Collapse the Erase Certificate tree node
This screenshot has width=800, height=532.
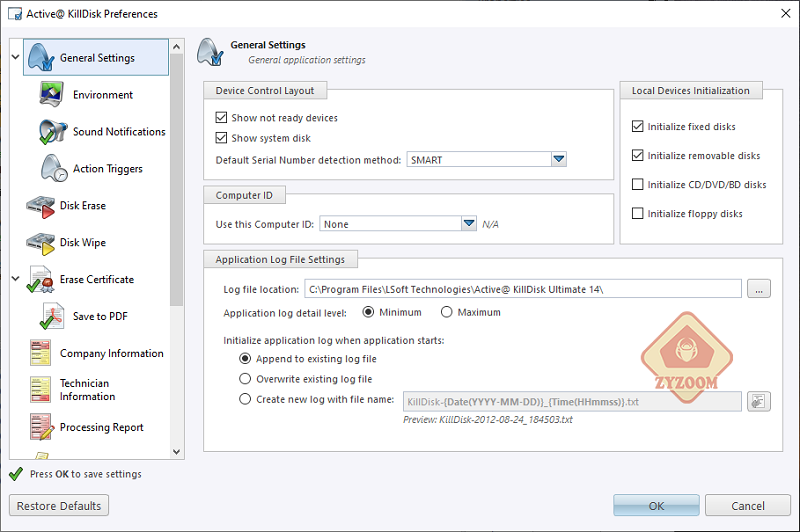[15, 279]
